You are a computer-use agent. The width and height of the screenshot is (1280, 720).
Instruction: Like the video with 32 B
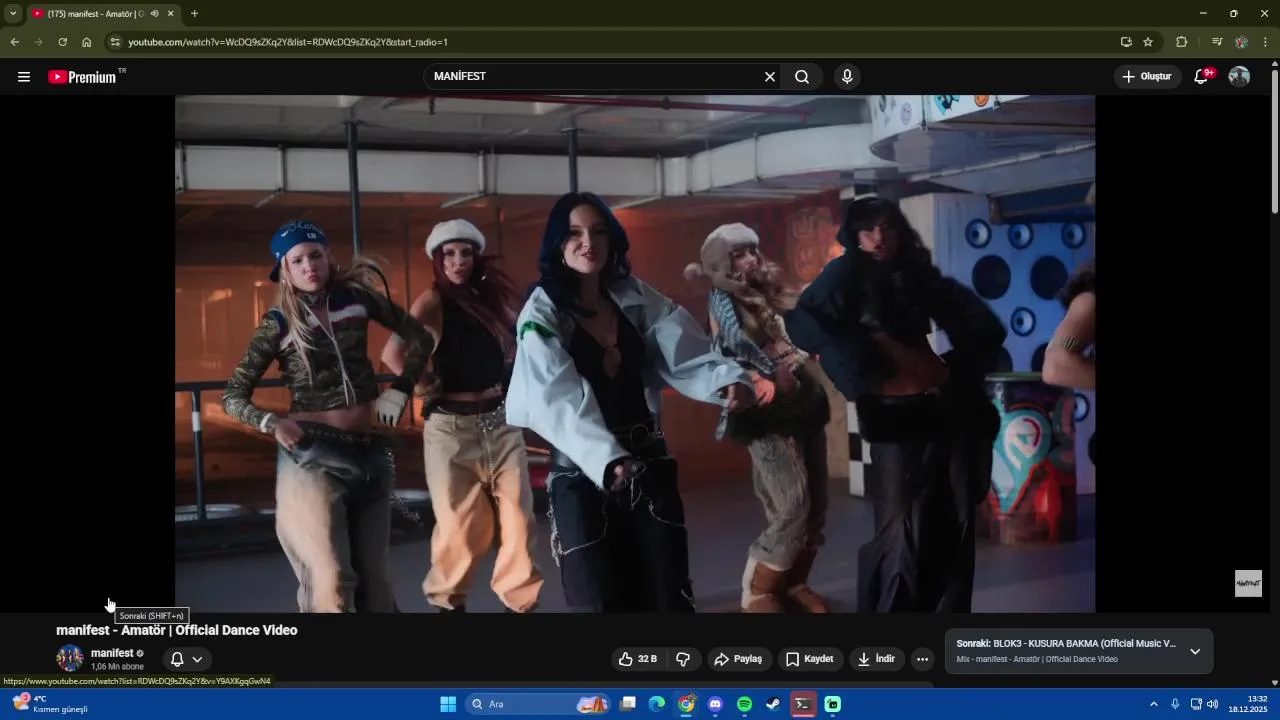[638, 659]
